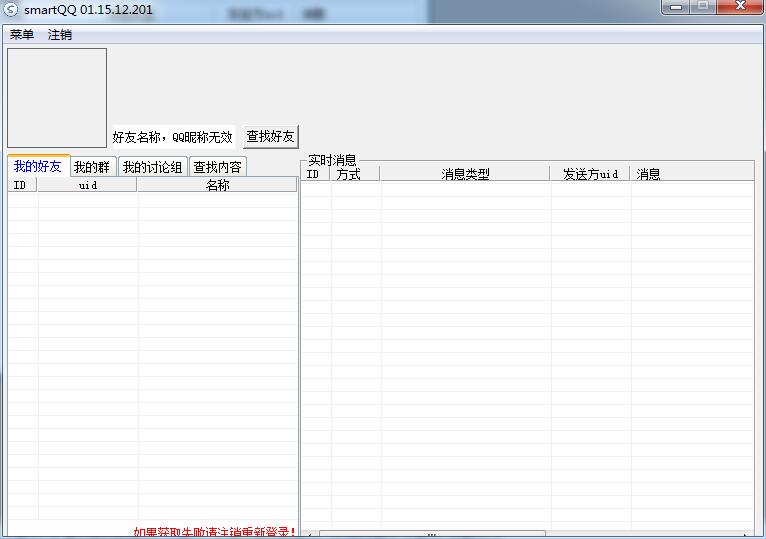The width and height of the screenshot is (766, 539).
Task: Click the 消息 column header
Action: [x=692, y=174]
